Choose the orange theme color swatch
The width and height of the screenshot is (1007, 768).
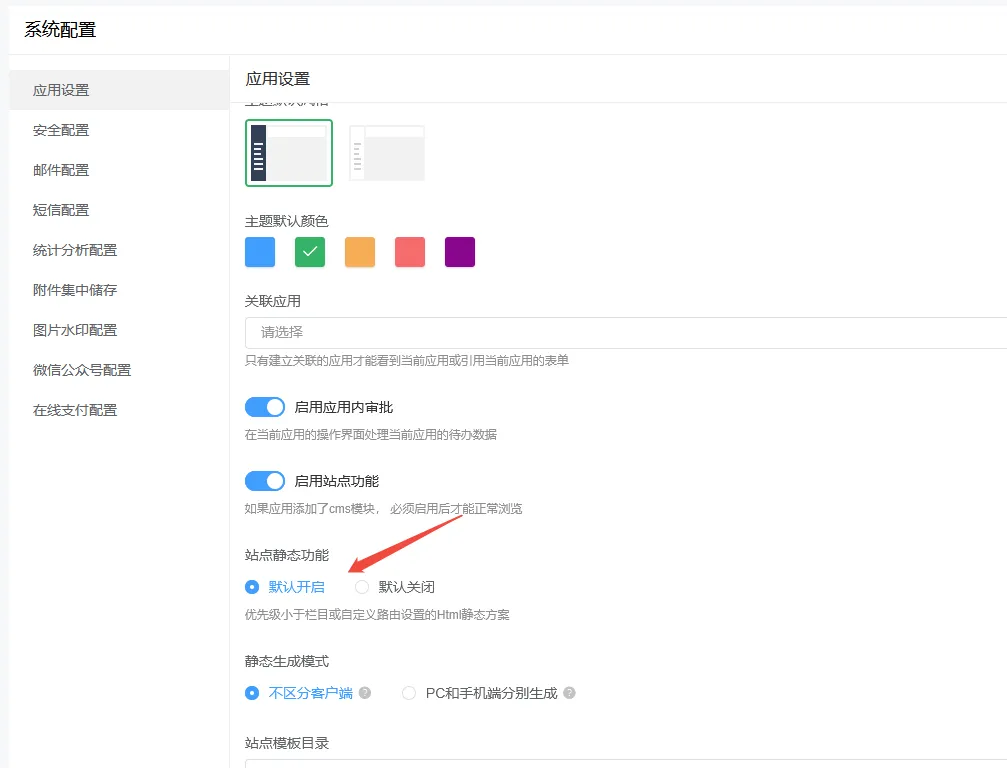coord(360,252)
